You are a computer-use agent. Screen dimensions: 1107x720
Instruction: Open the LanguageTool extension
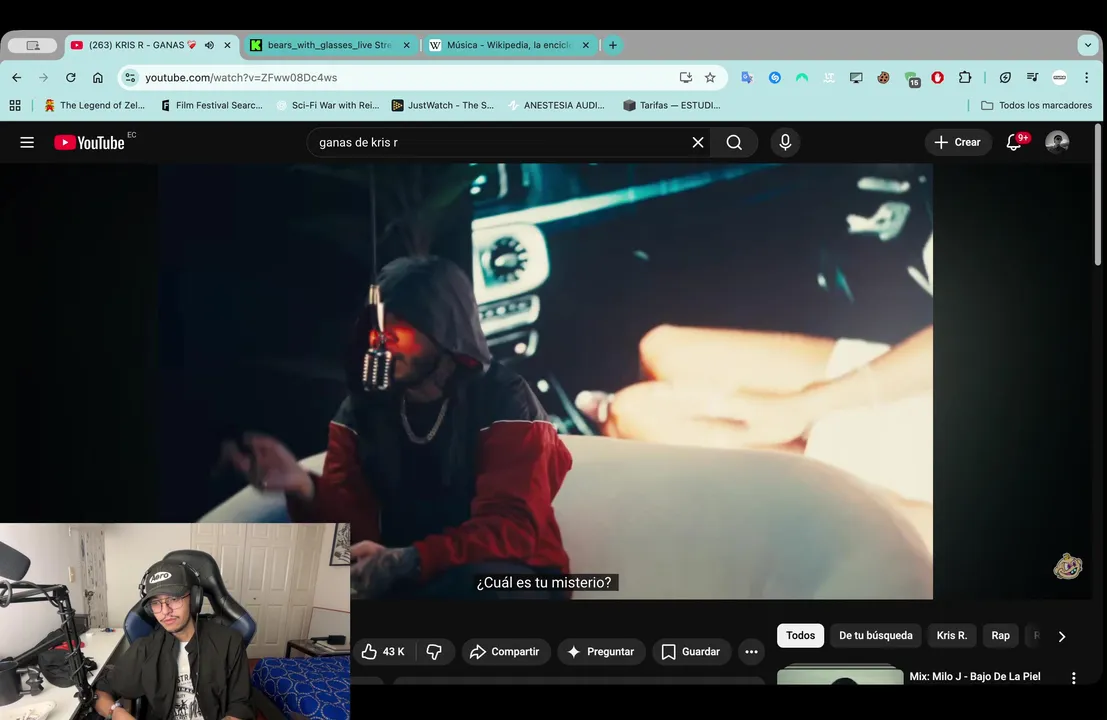(x=829, y=78)
